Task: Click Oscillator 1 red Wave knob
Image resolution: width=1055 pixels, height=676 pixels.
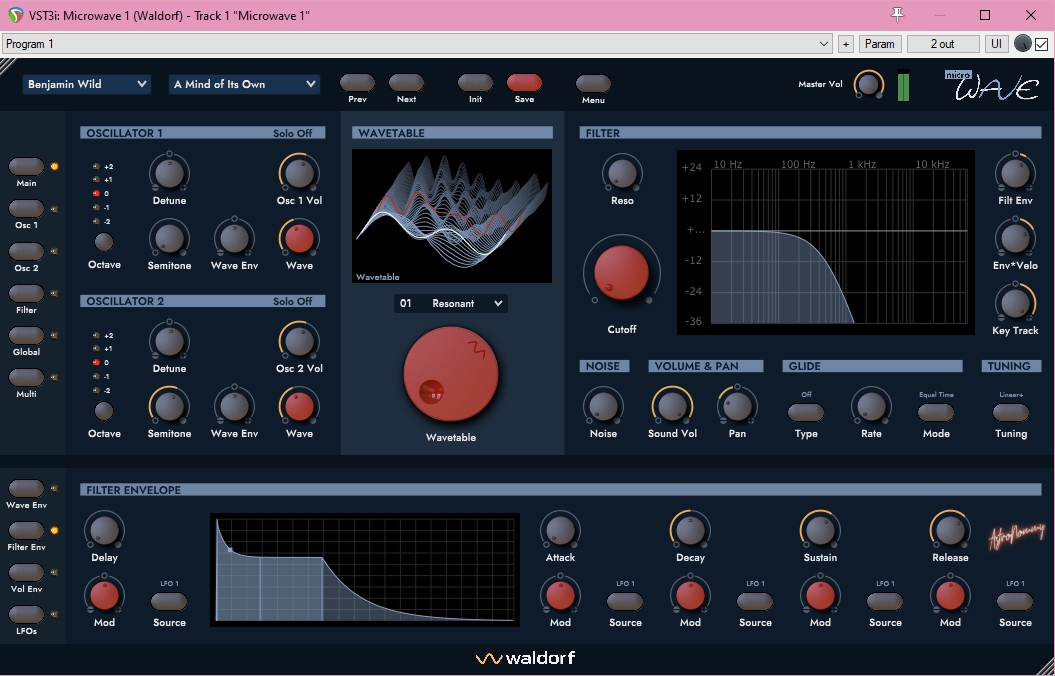Action: [299, 238]
